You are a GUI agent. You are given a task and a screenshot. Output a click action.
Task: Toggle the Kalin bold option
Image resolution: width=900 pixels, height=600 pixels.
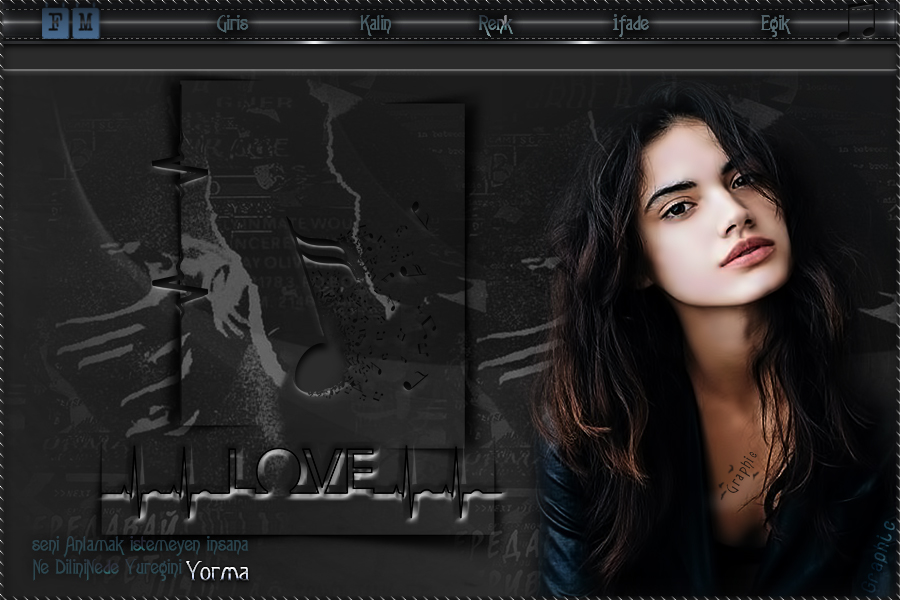click(376, 25)
